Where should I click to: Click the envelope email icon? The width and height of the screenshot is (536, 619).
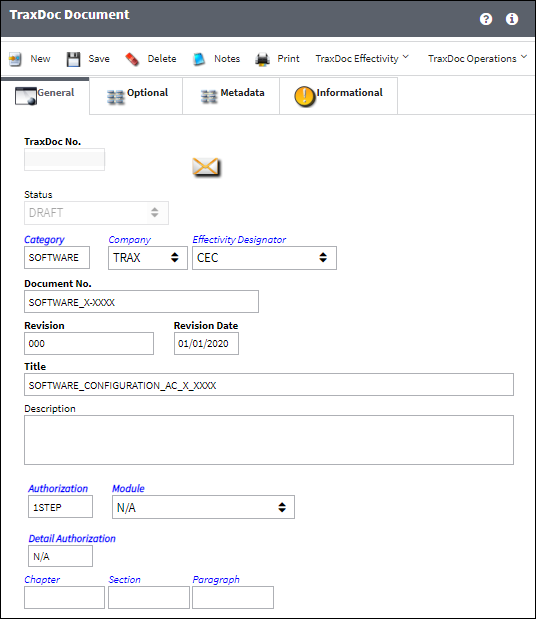206,167
